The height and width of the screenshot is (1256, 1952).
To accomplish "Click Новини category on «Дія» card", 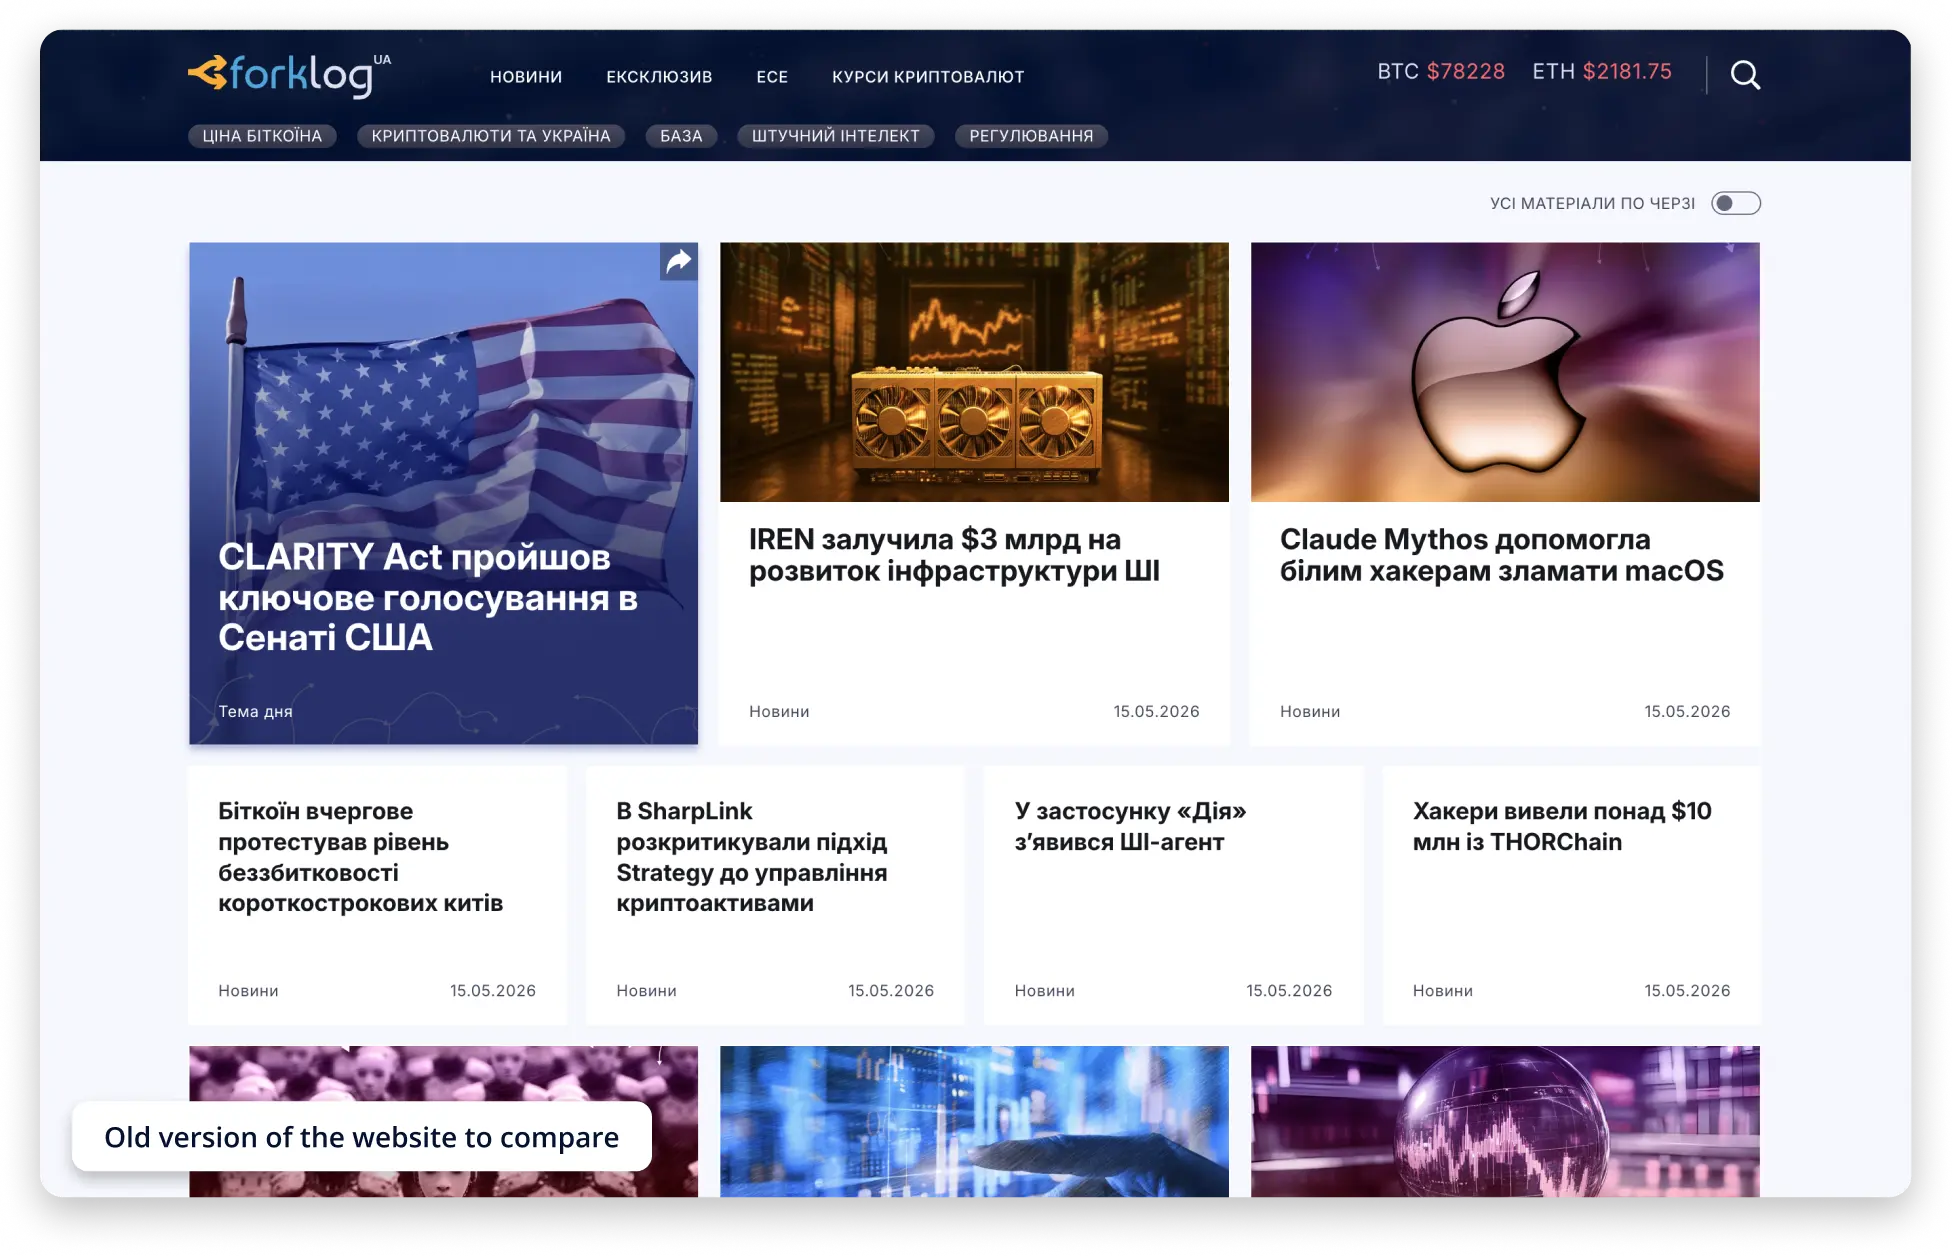I will pos(1044,991).
